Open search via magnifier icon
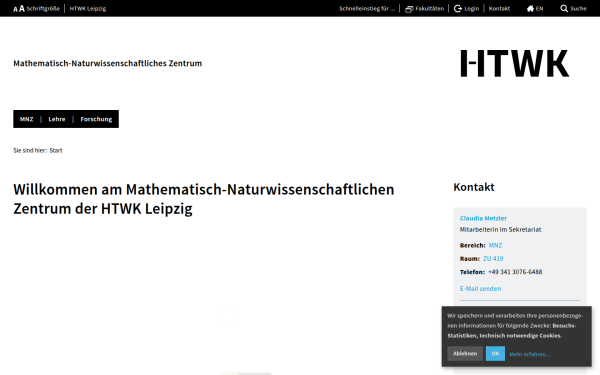The height and width of the screenshot is (375, 600). point(564,8)
